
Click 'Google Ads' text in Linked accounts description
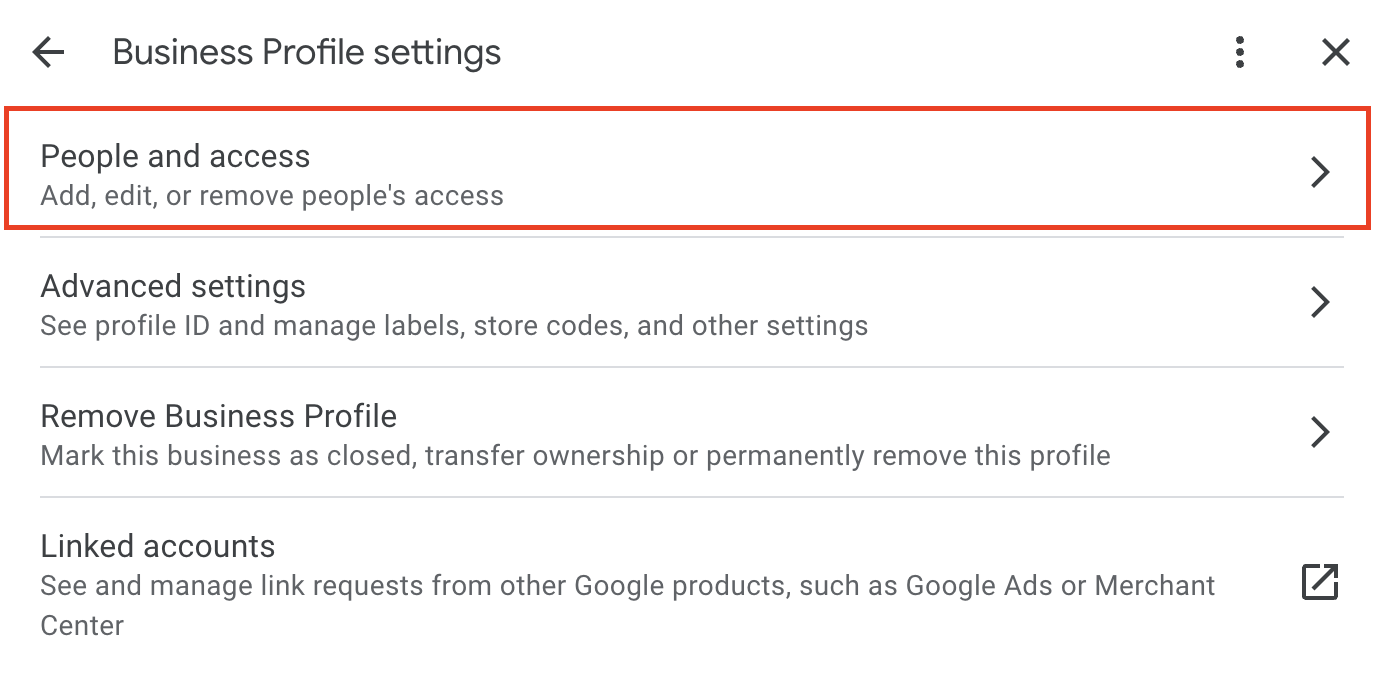point(980,585)
